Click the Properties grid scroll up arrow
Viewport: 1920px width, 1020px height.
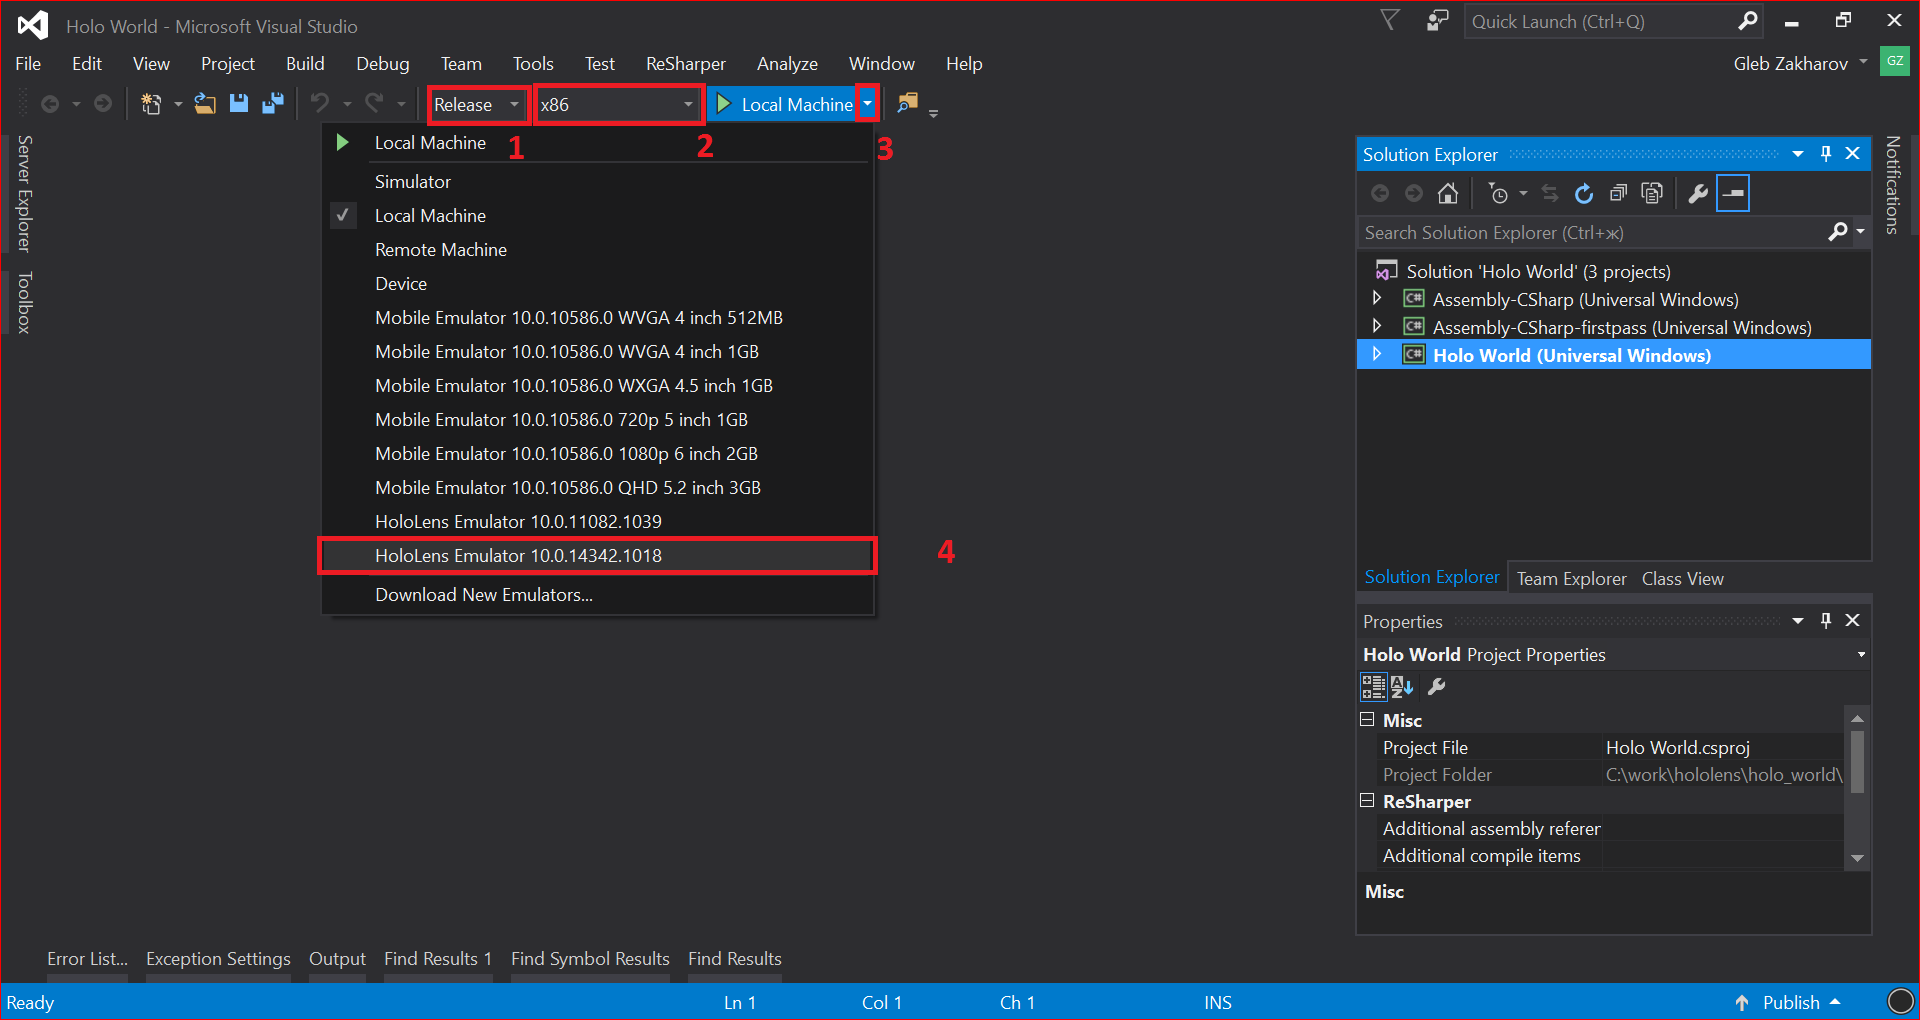1857,718
